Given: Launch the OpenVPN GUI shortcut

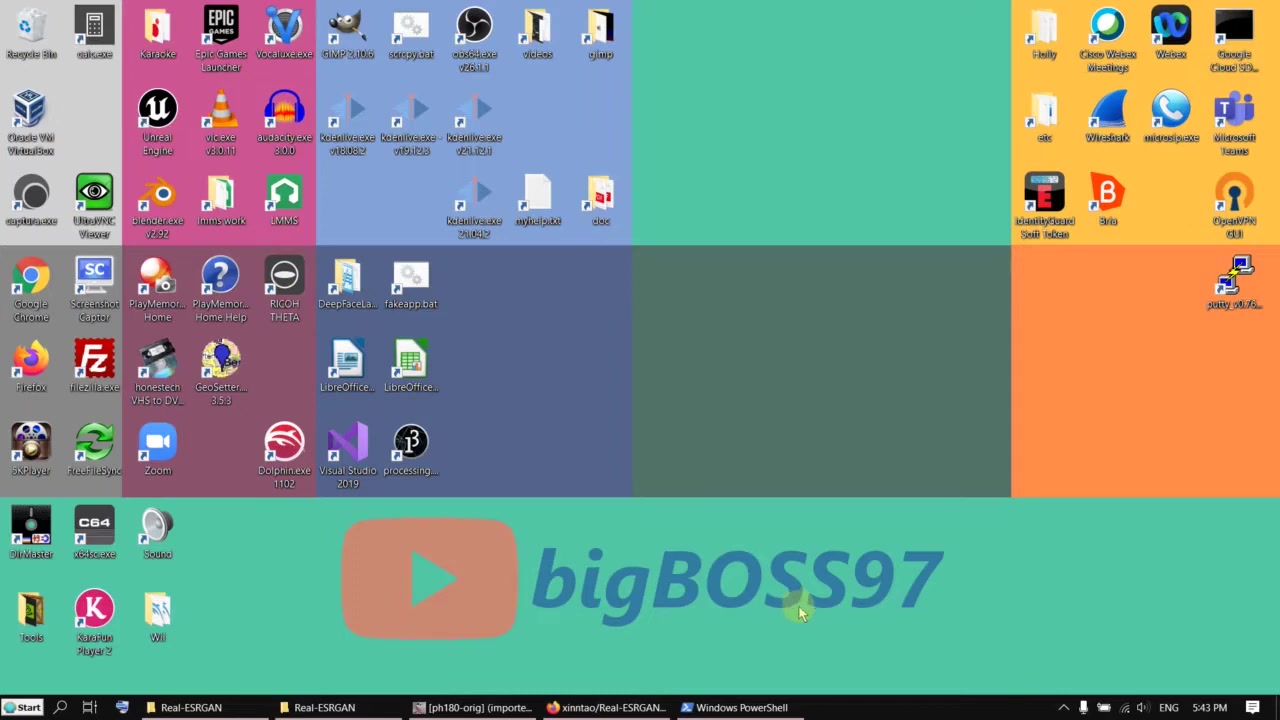Looking at the screenshot, I should pos(1234,207).
